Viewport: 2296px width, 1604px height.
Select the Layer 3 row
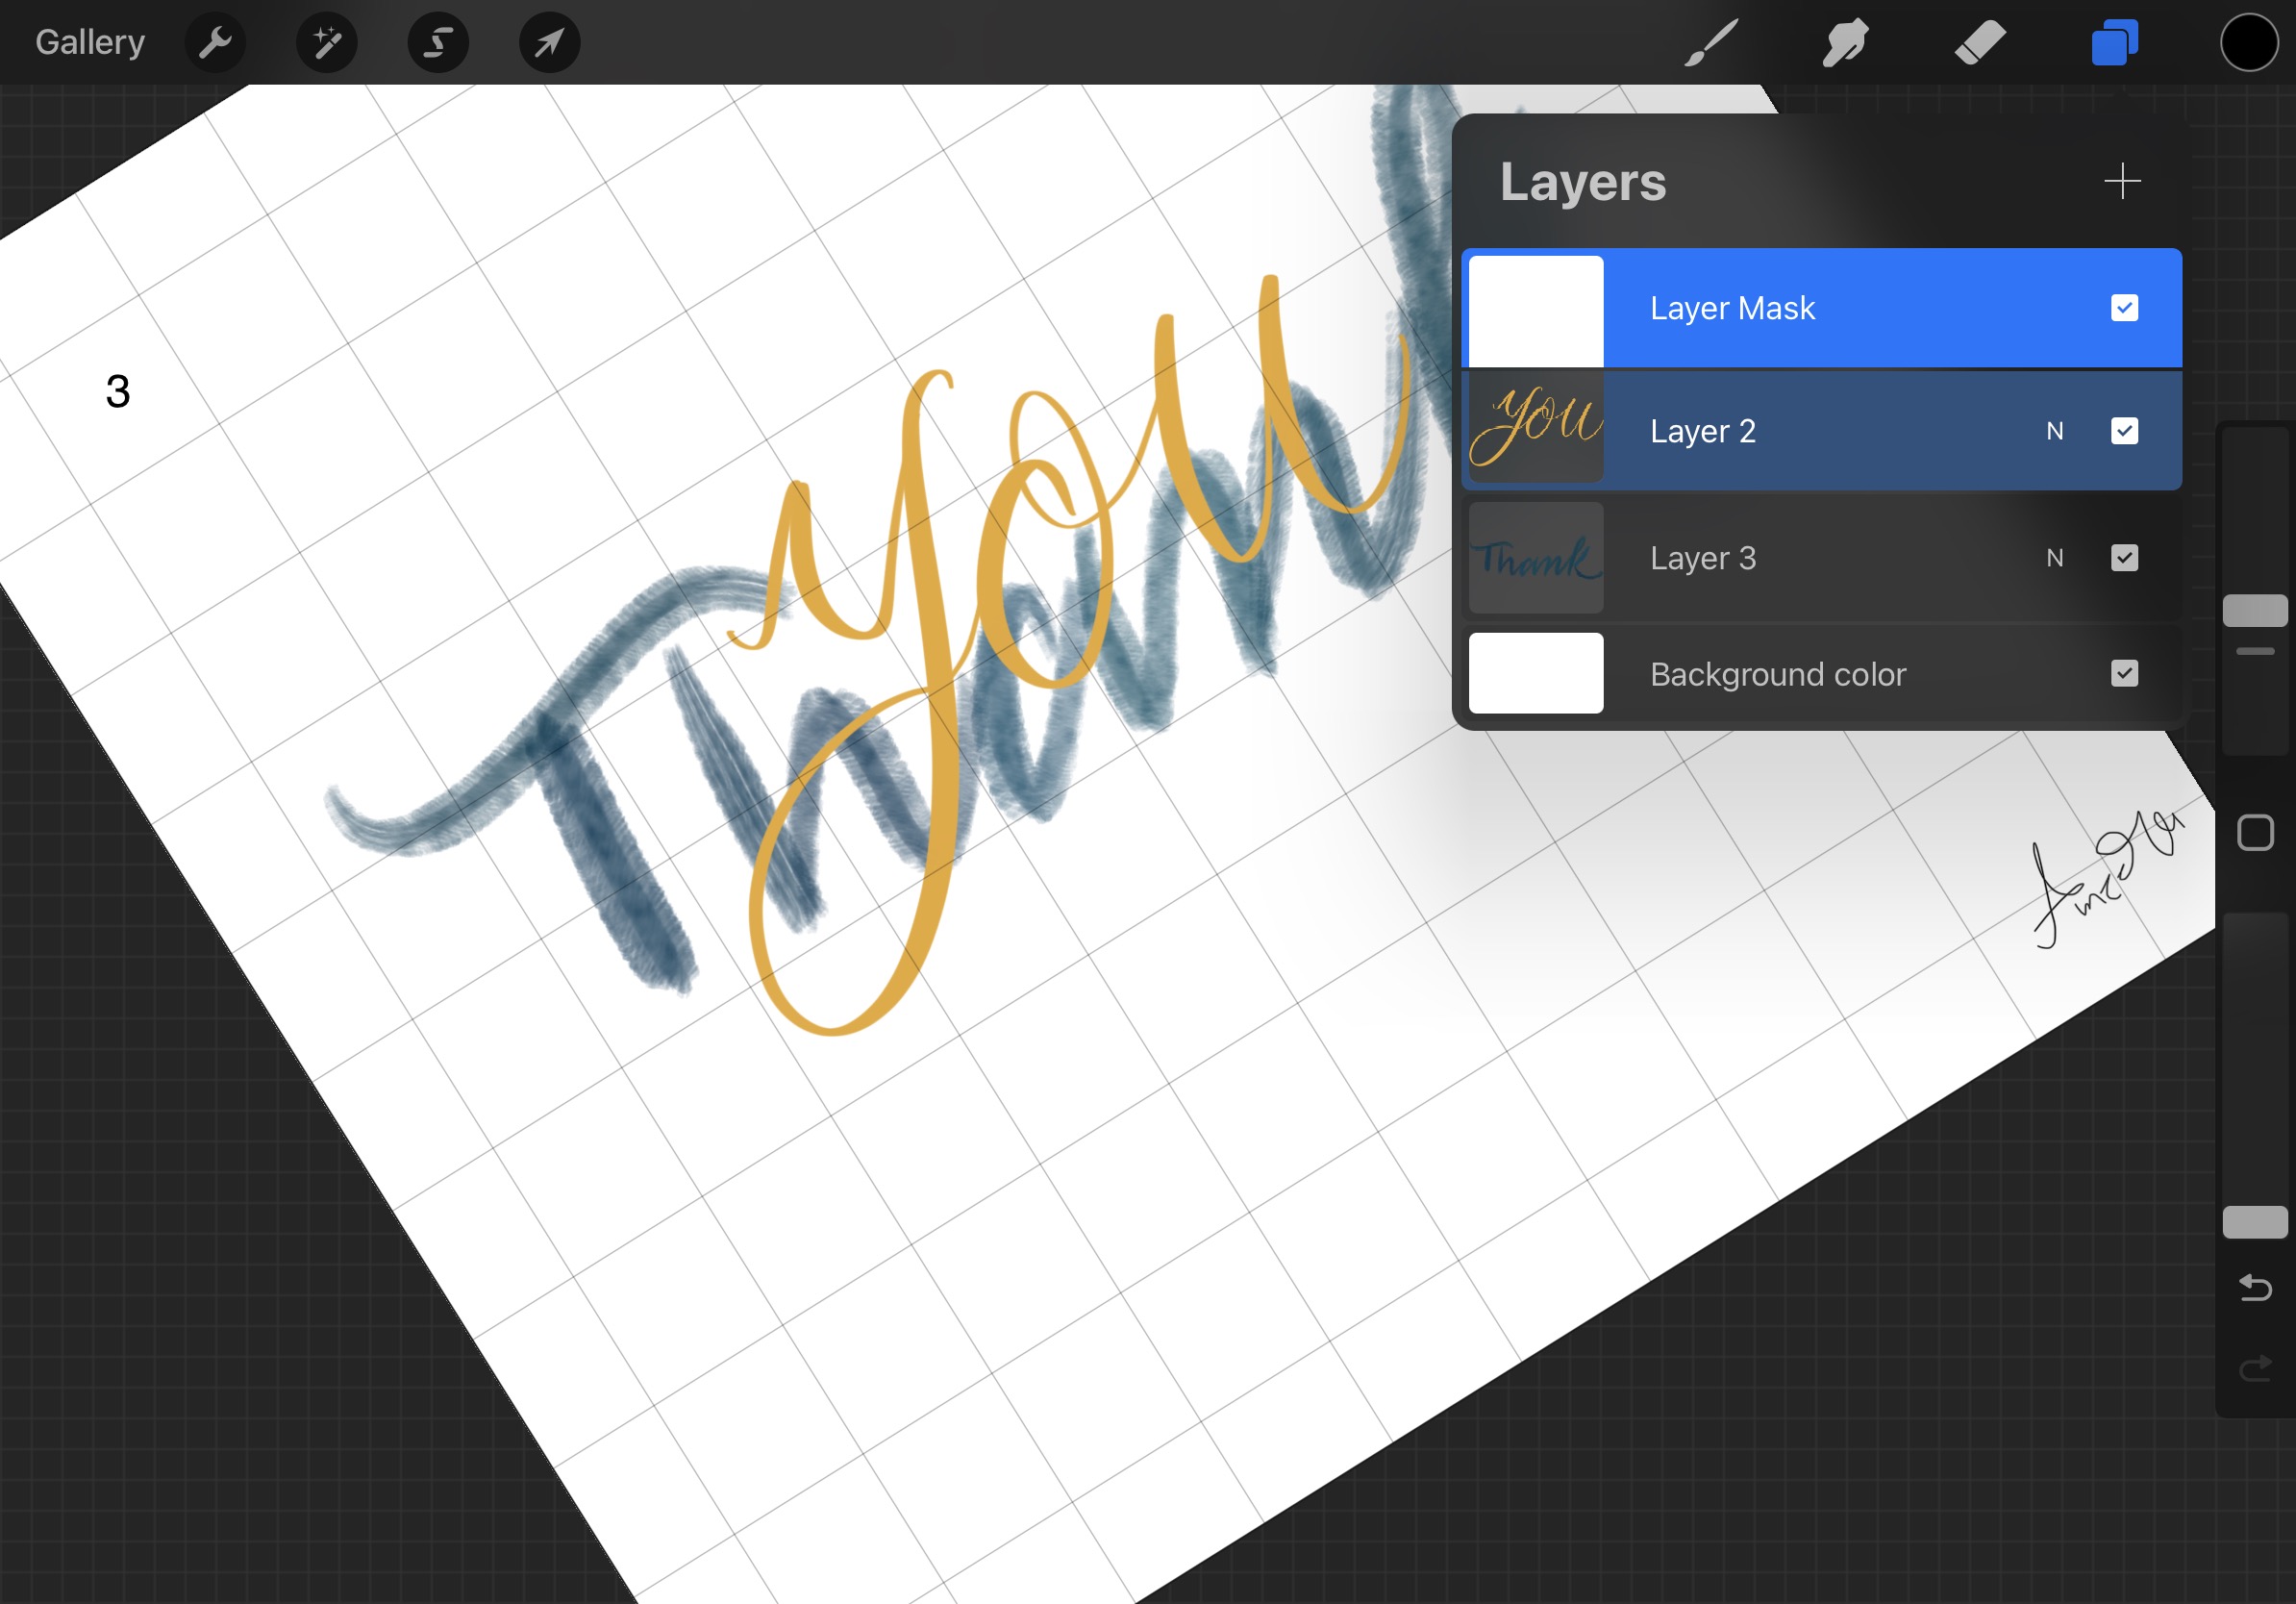click(1821, 558)
